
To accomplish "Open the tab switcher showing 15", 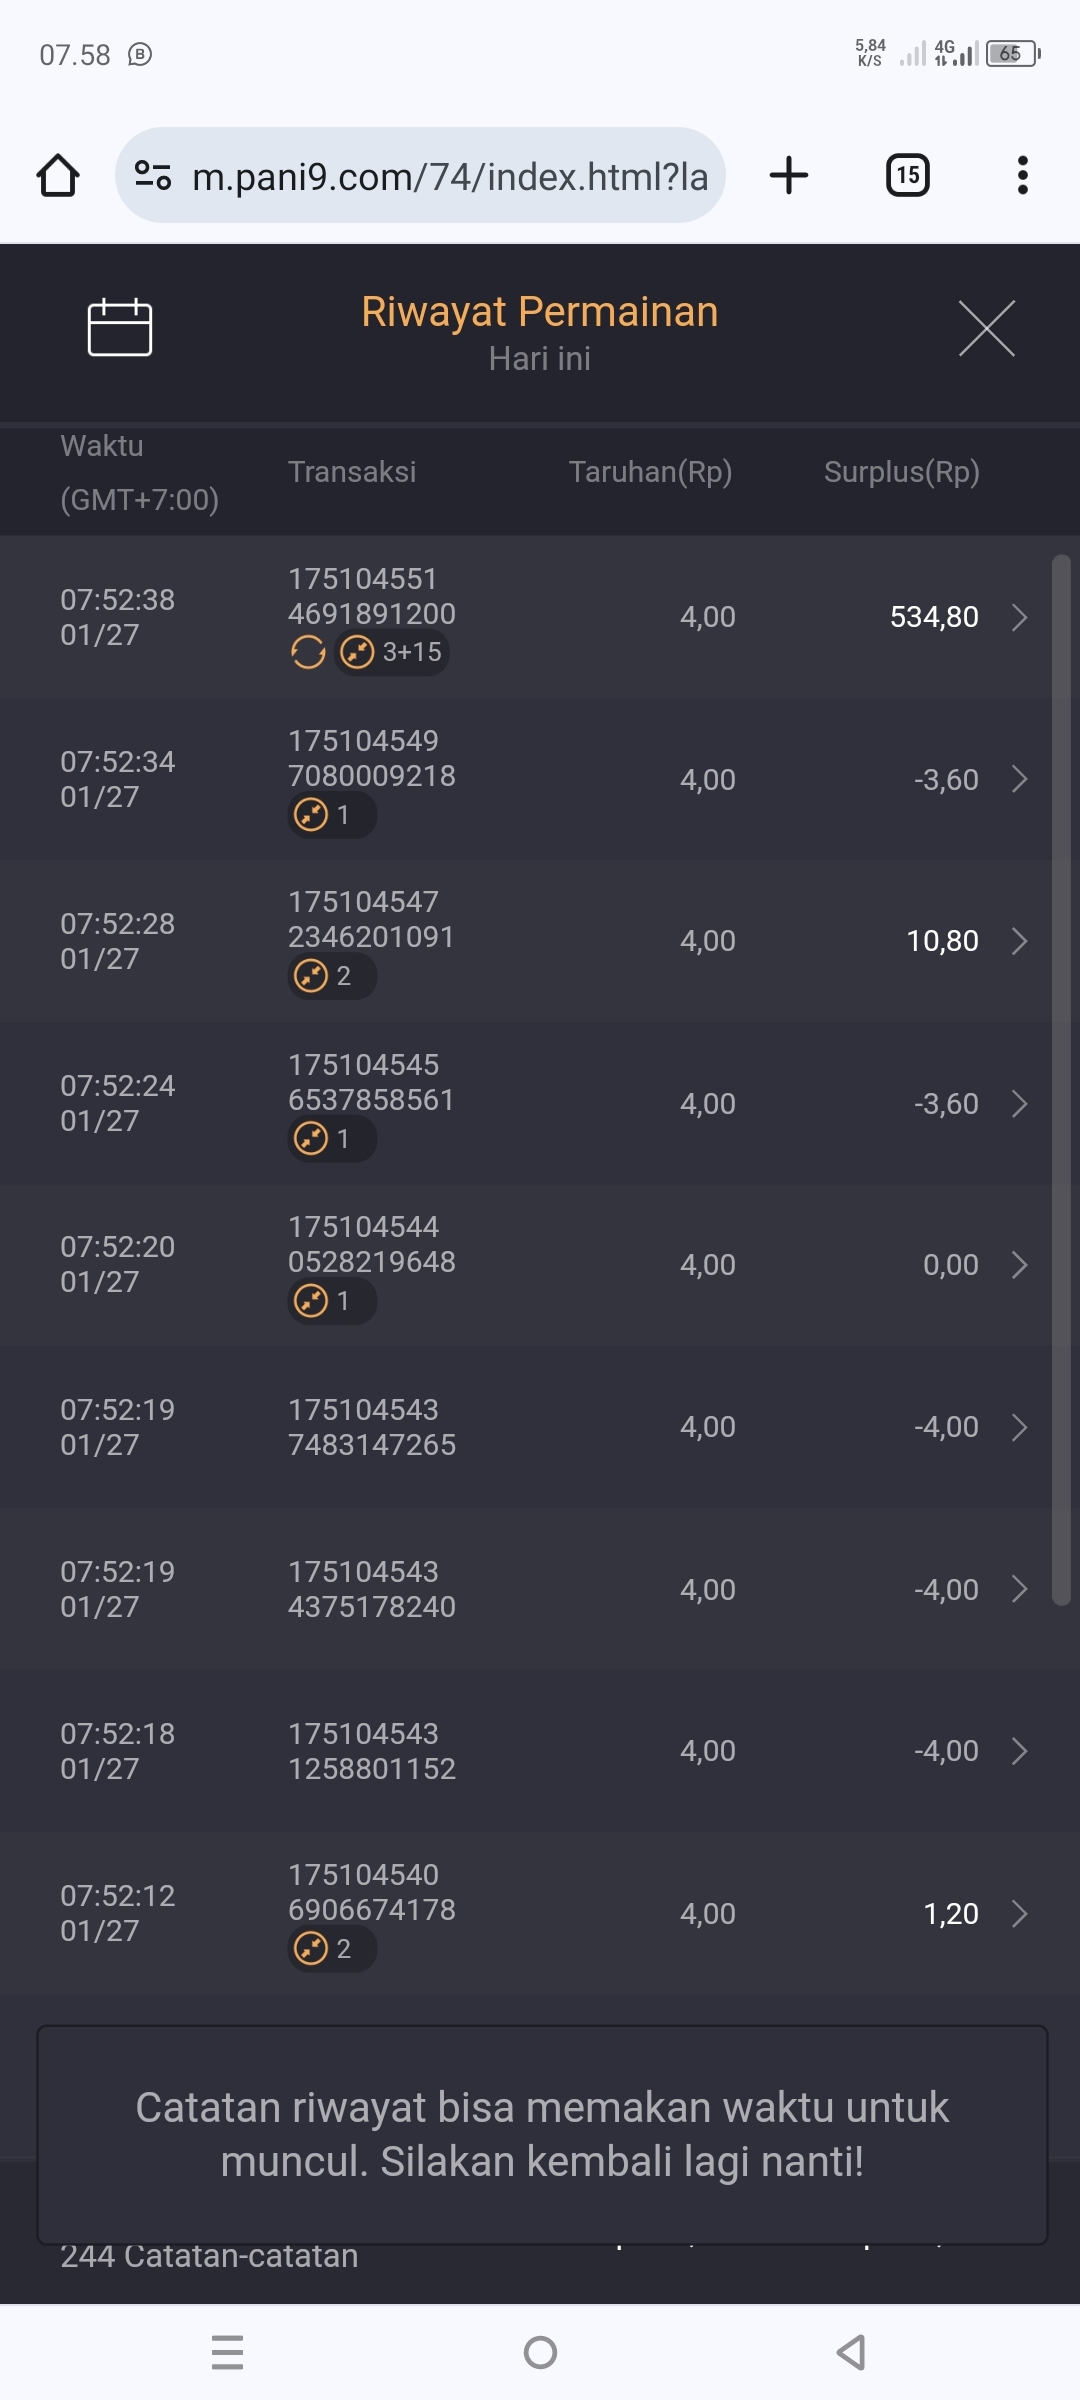I will click(x=907, y=175).
